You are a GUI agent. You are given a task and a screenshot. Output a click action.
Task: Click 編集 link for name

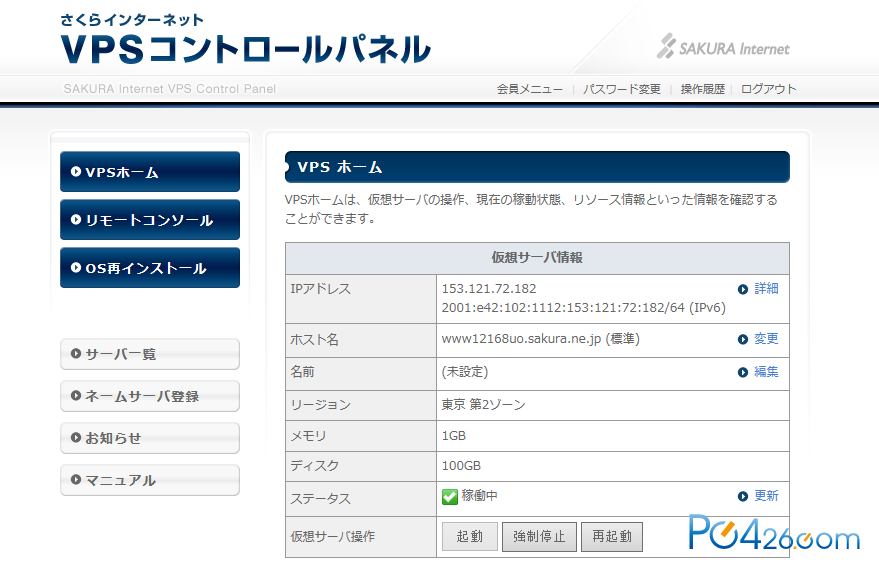766,372
